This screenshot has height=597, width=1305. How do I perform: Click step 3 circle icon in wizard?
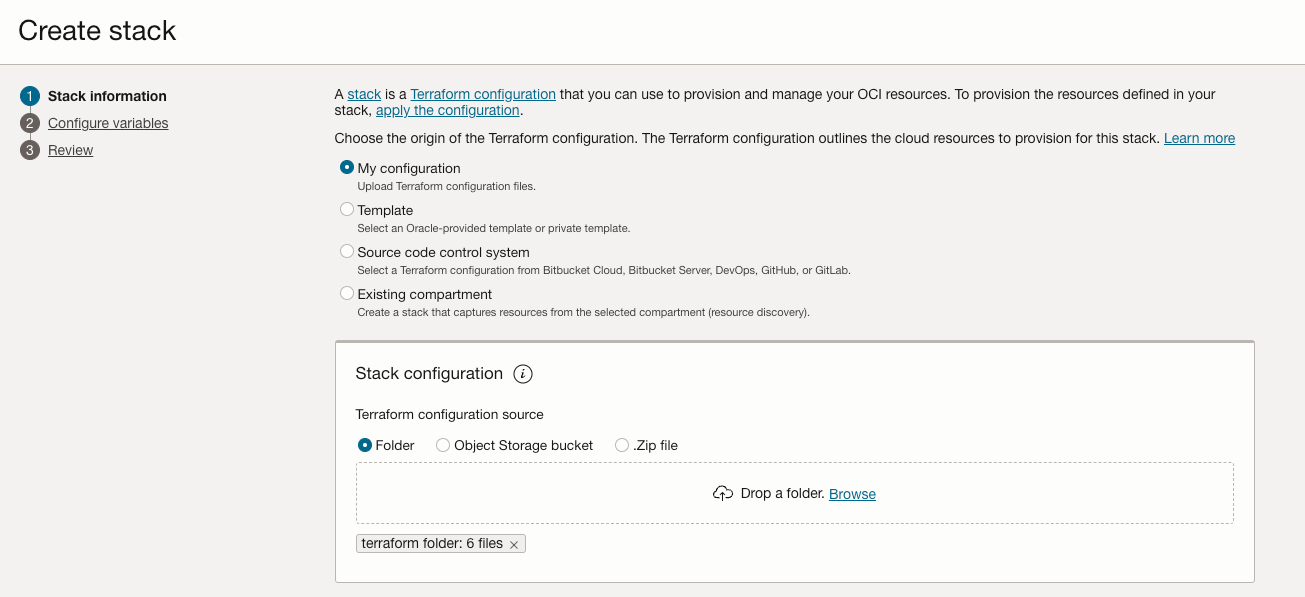30,150
